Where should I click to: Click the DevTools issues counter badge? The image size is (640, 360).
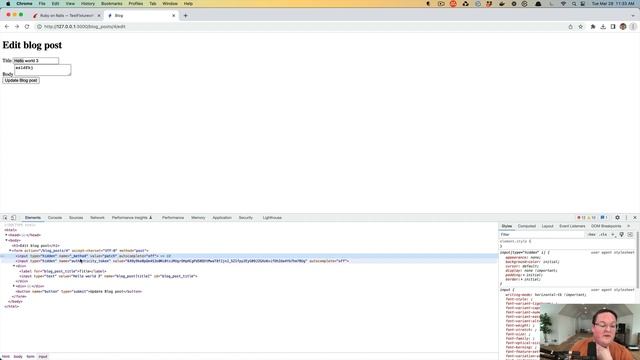(x=604, y=218)
